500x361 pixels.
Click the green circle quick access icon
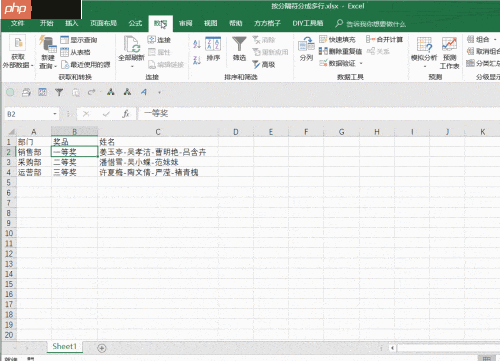click(10, 92)
